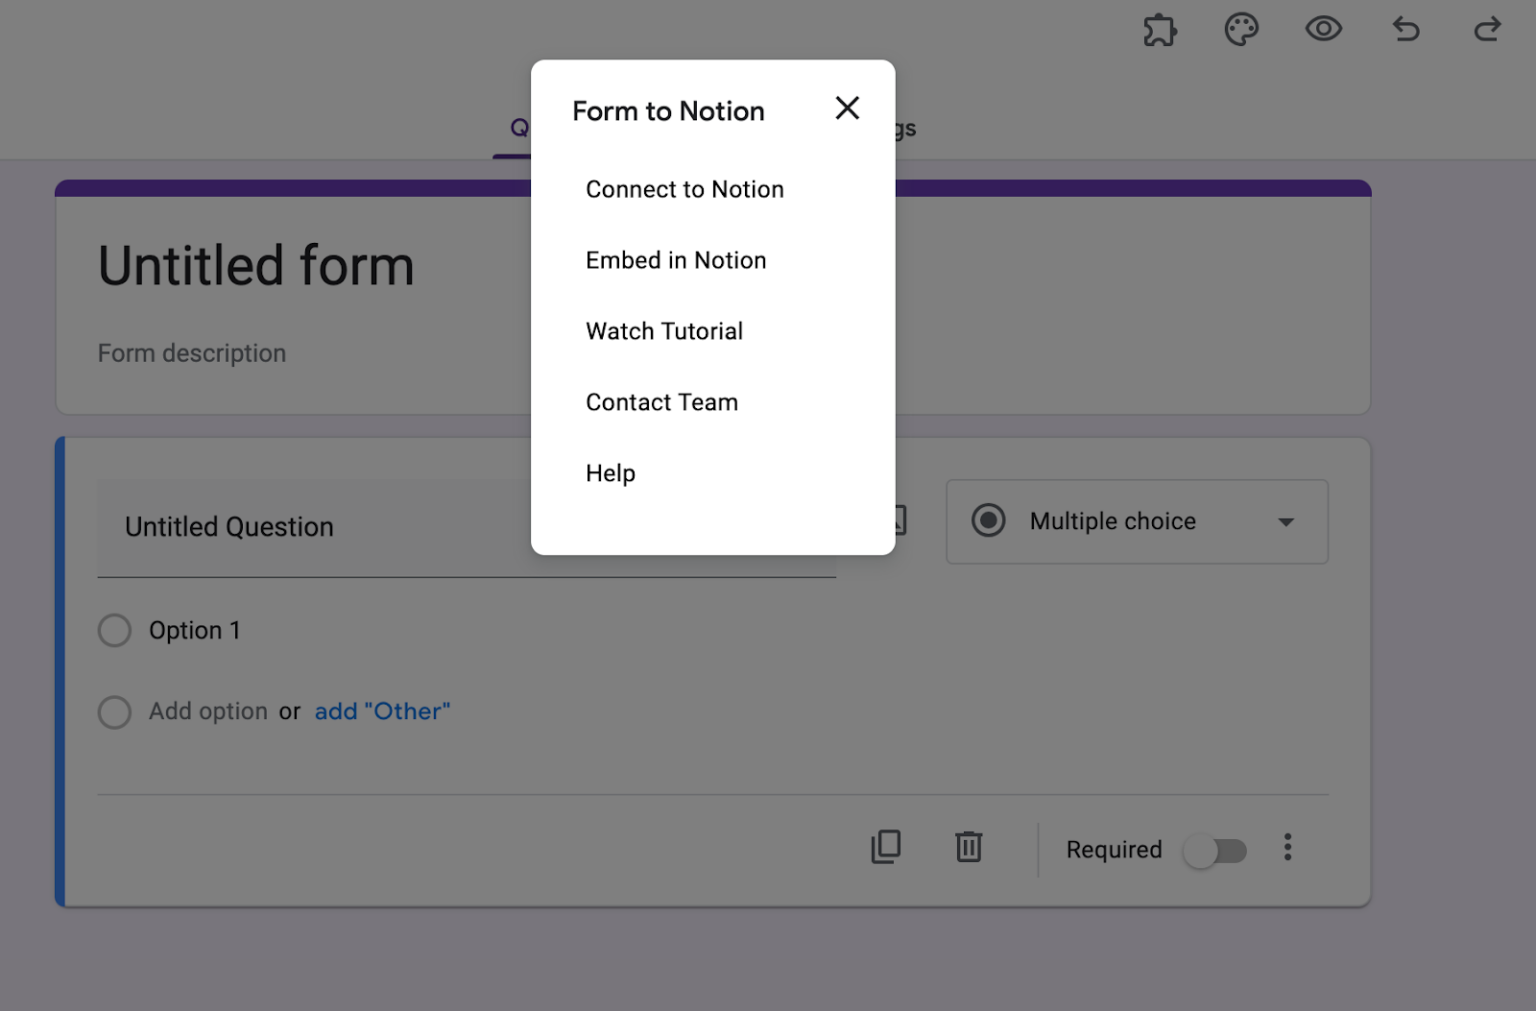Viewport: 1536px width, 1011px height.
Task: Click the undo arrow icon
Action: pos(1405,30)
